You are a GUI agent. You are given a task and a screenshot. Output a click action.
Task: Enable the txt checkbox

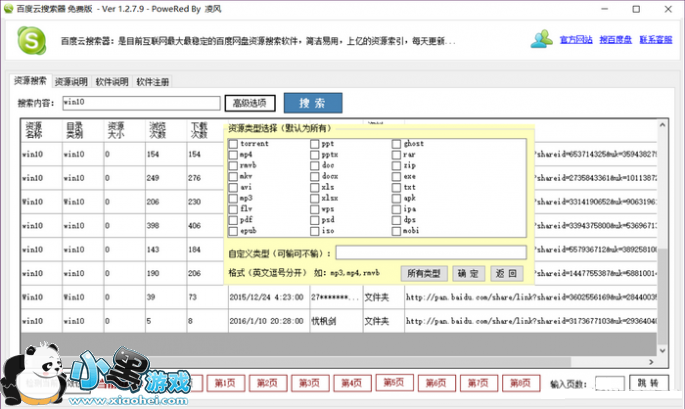(x=396, y=187)
